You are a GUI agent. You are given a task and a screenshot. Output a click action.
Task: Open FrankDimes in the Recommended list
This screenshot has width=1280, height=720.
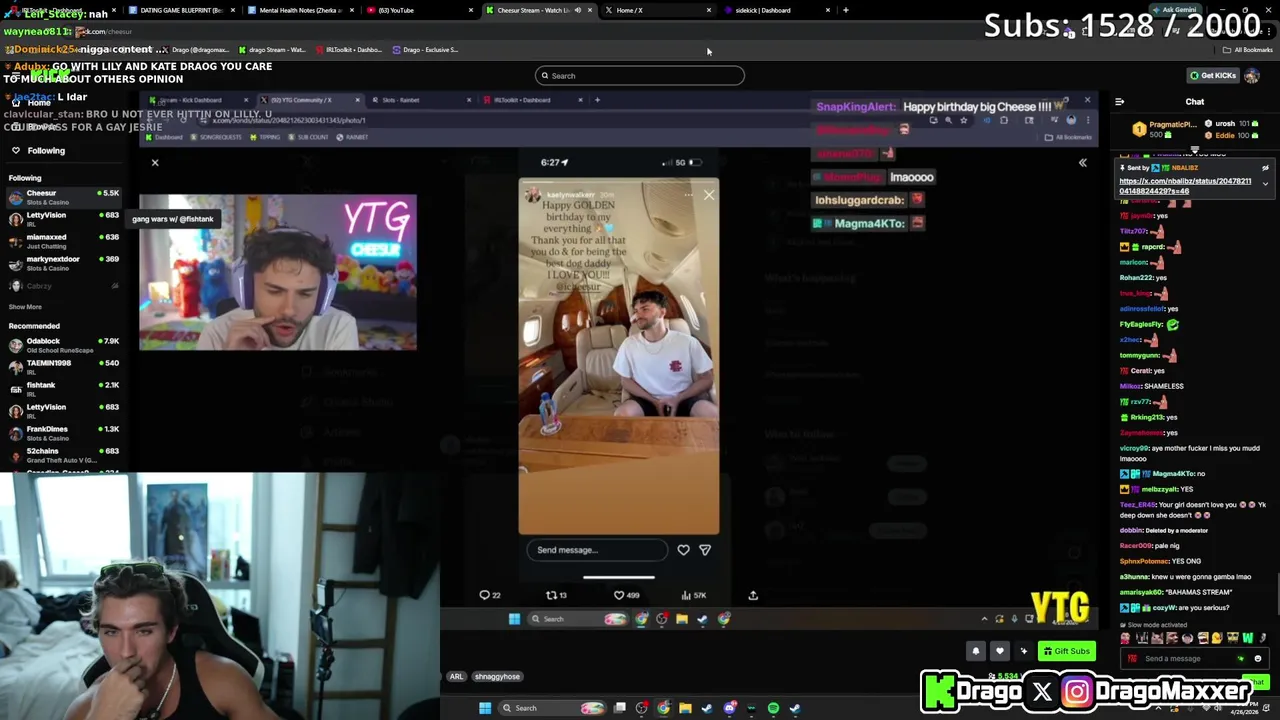(x=63, y=433)
